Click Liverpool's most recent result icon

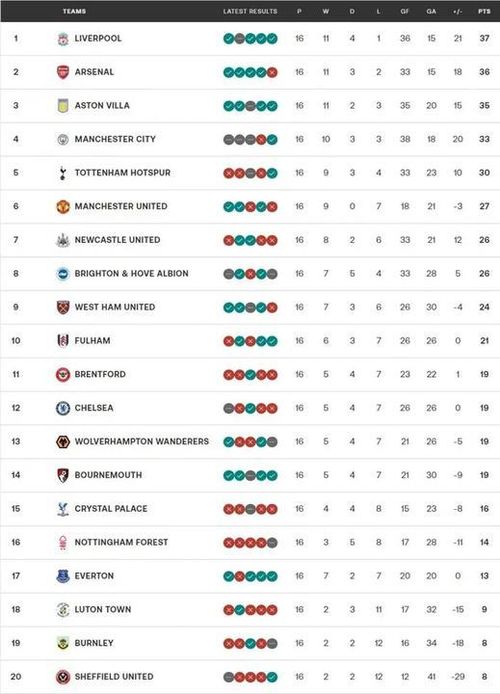pos(272,39)
